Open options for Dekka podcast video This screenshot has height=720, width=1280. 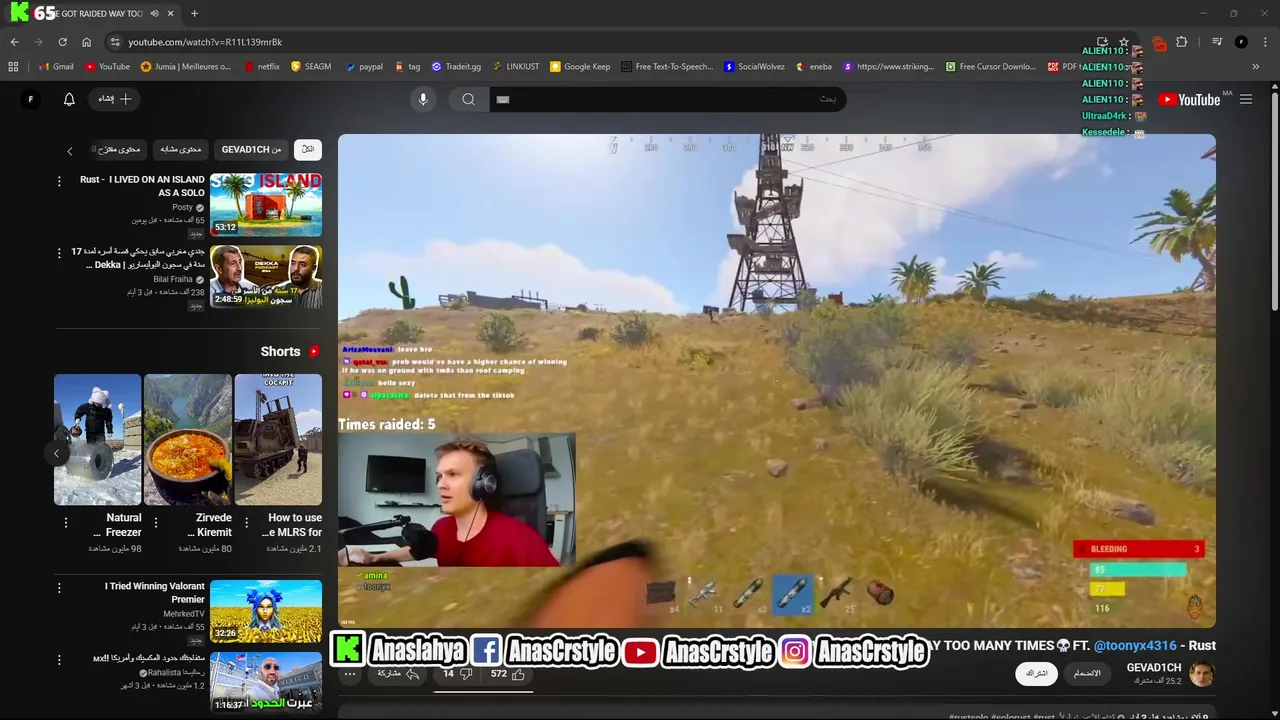coord(59,253)
